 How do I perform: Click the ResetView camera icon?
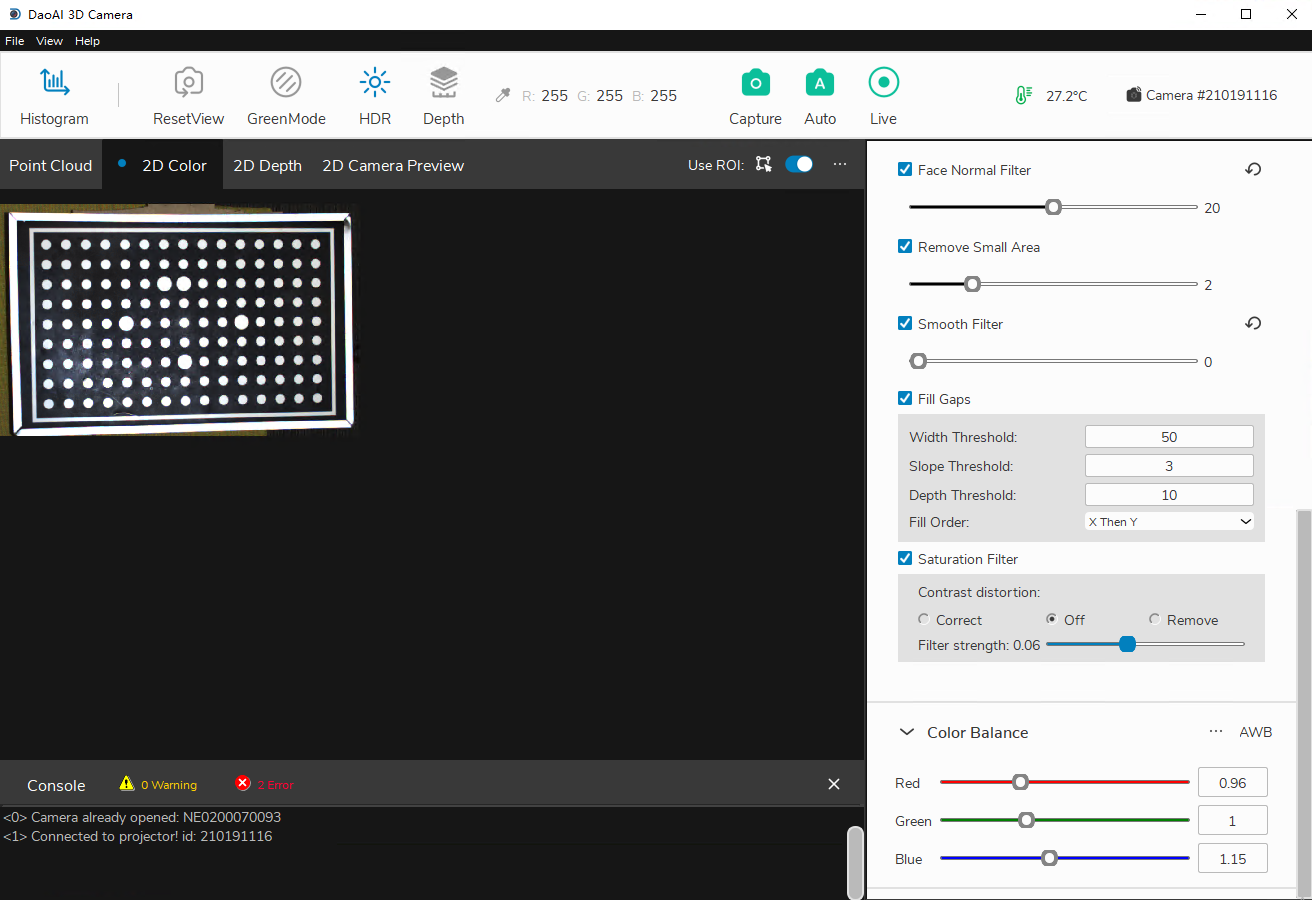[x=188, y=83]
